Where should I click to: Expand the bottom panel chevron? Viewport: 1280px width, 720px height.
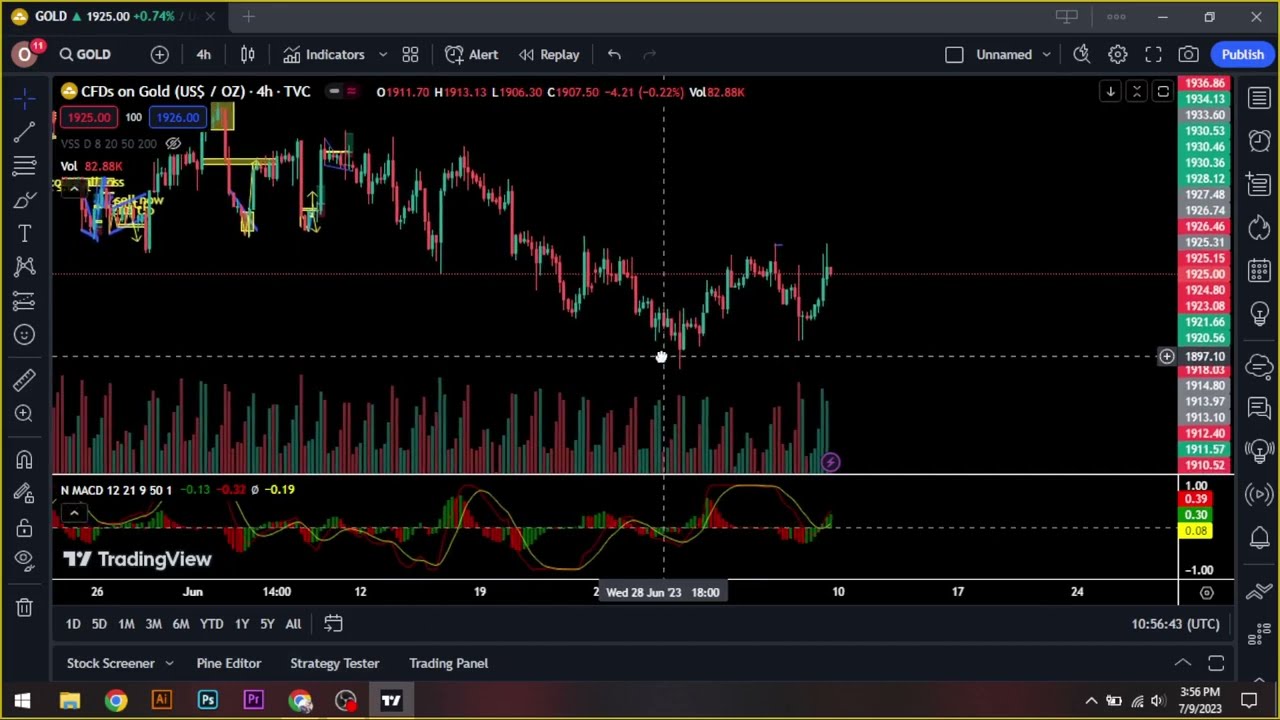[1182, 663]
